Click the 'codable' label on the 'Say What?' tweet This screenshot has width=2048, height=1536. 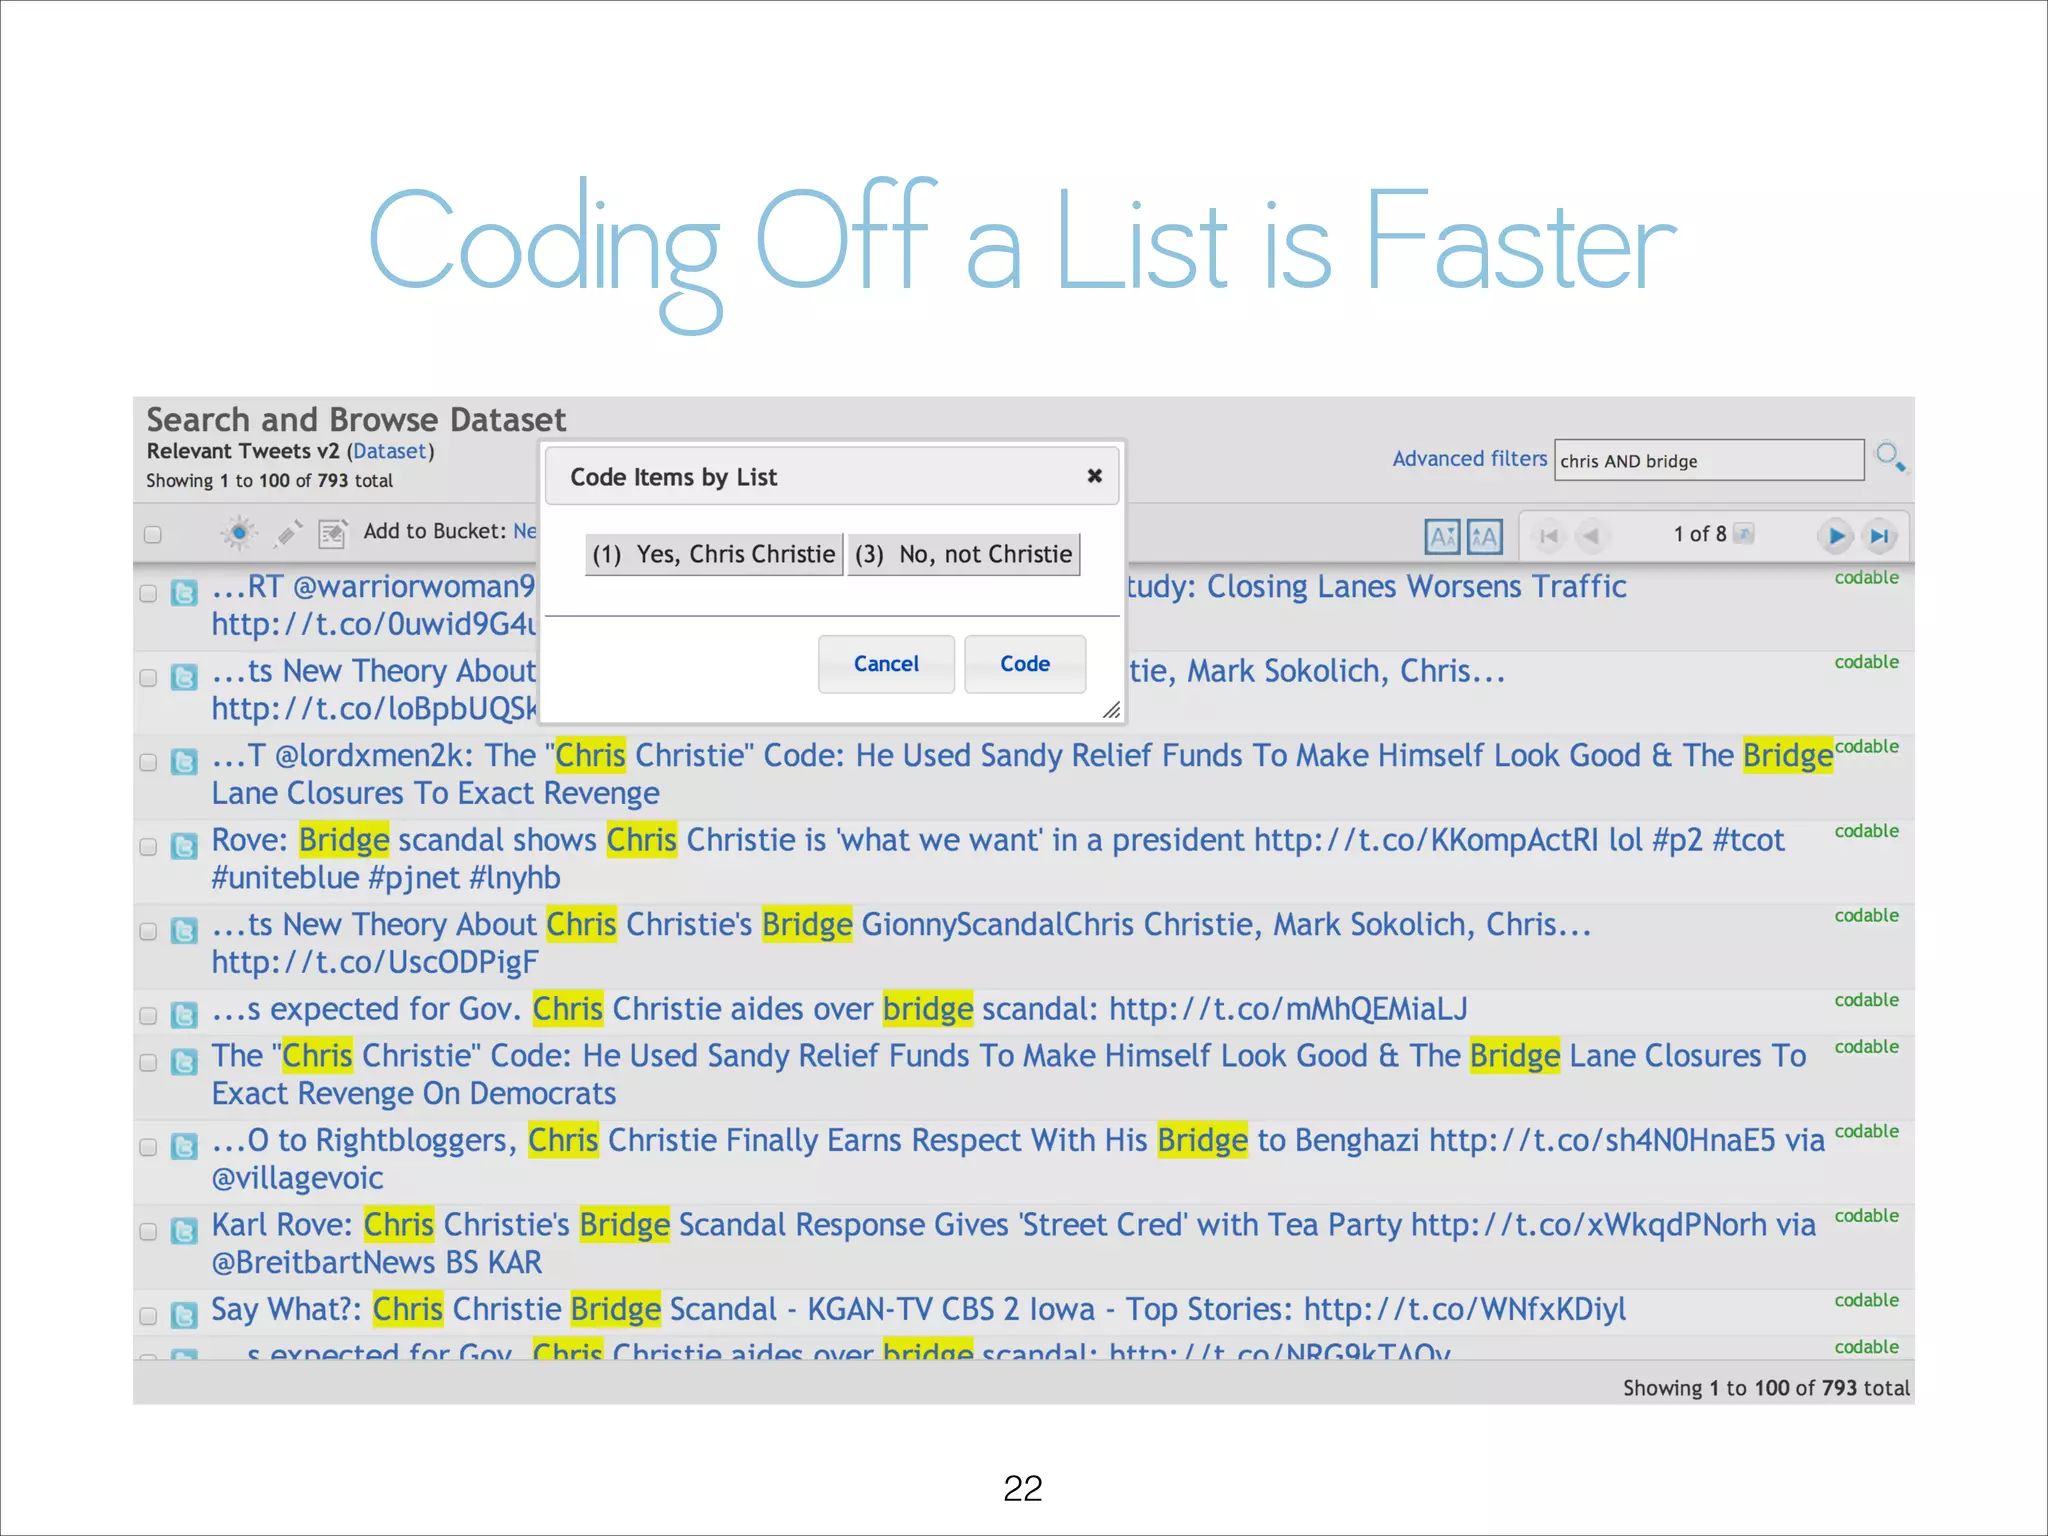(1866, 1300)
